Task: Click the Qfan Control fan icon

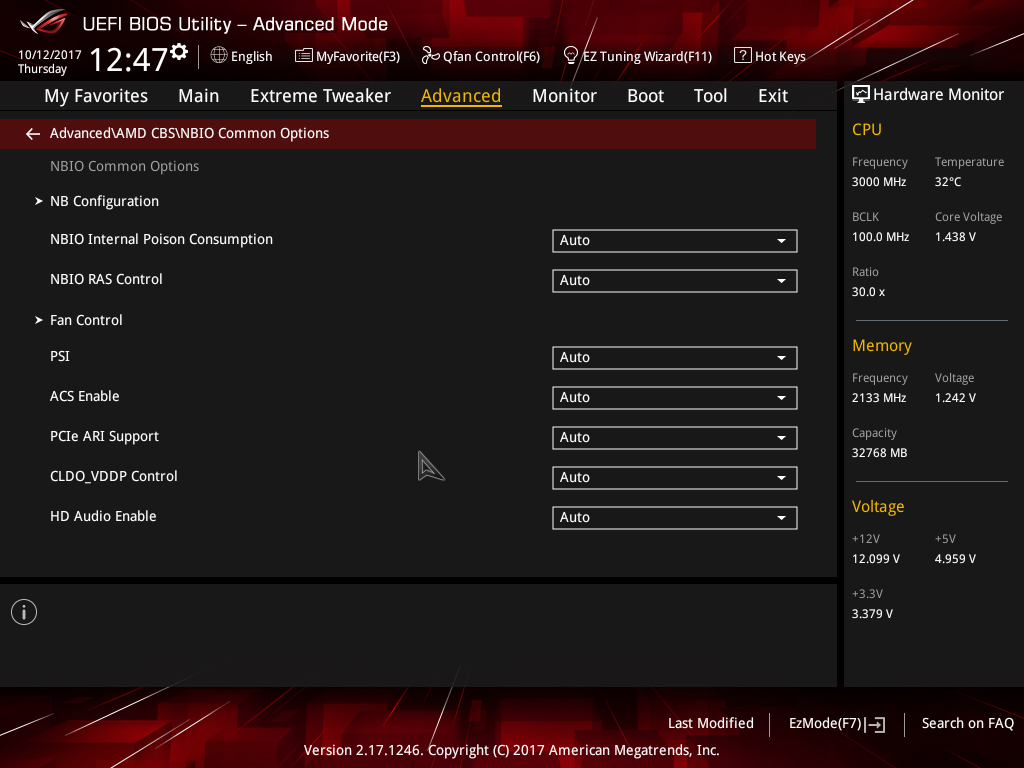Action: [x=430, y=56]
